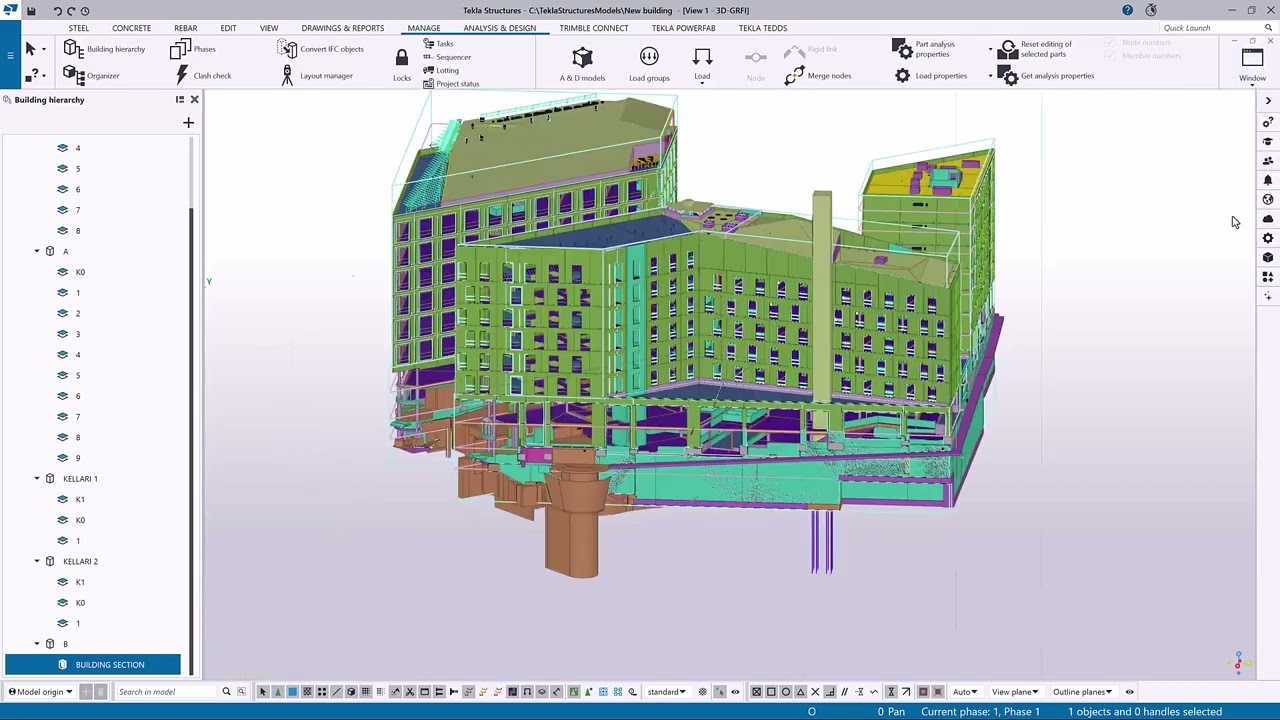Open the settings gear in side pane
1280x720 pixels.
1268,238
